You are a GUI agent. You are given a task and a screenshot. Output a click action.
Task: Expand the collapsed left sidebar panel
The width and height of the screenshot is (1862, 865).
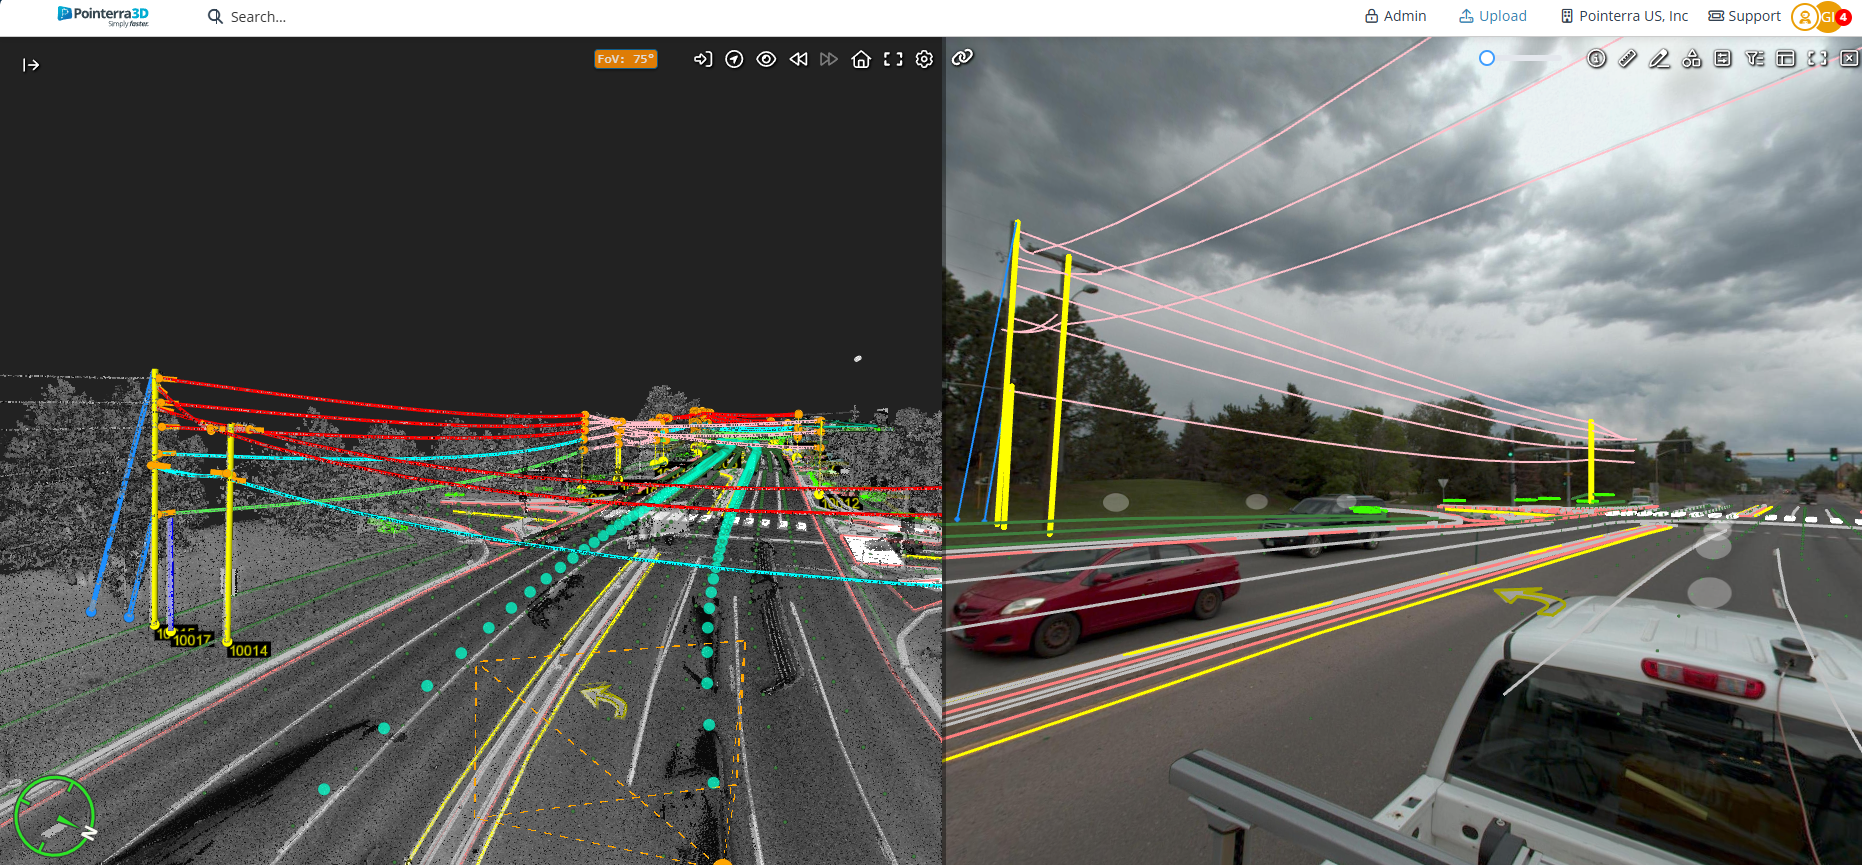tap(31, 65)
